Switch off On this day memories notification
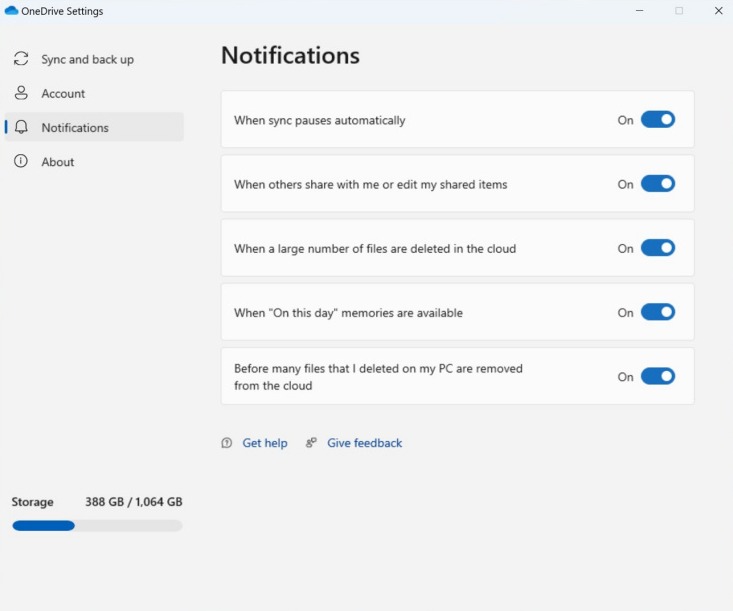The height and width of the screenshot is (611, 733). click(658, 312)
